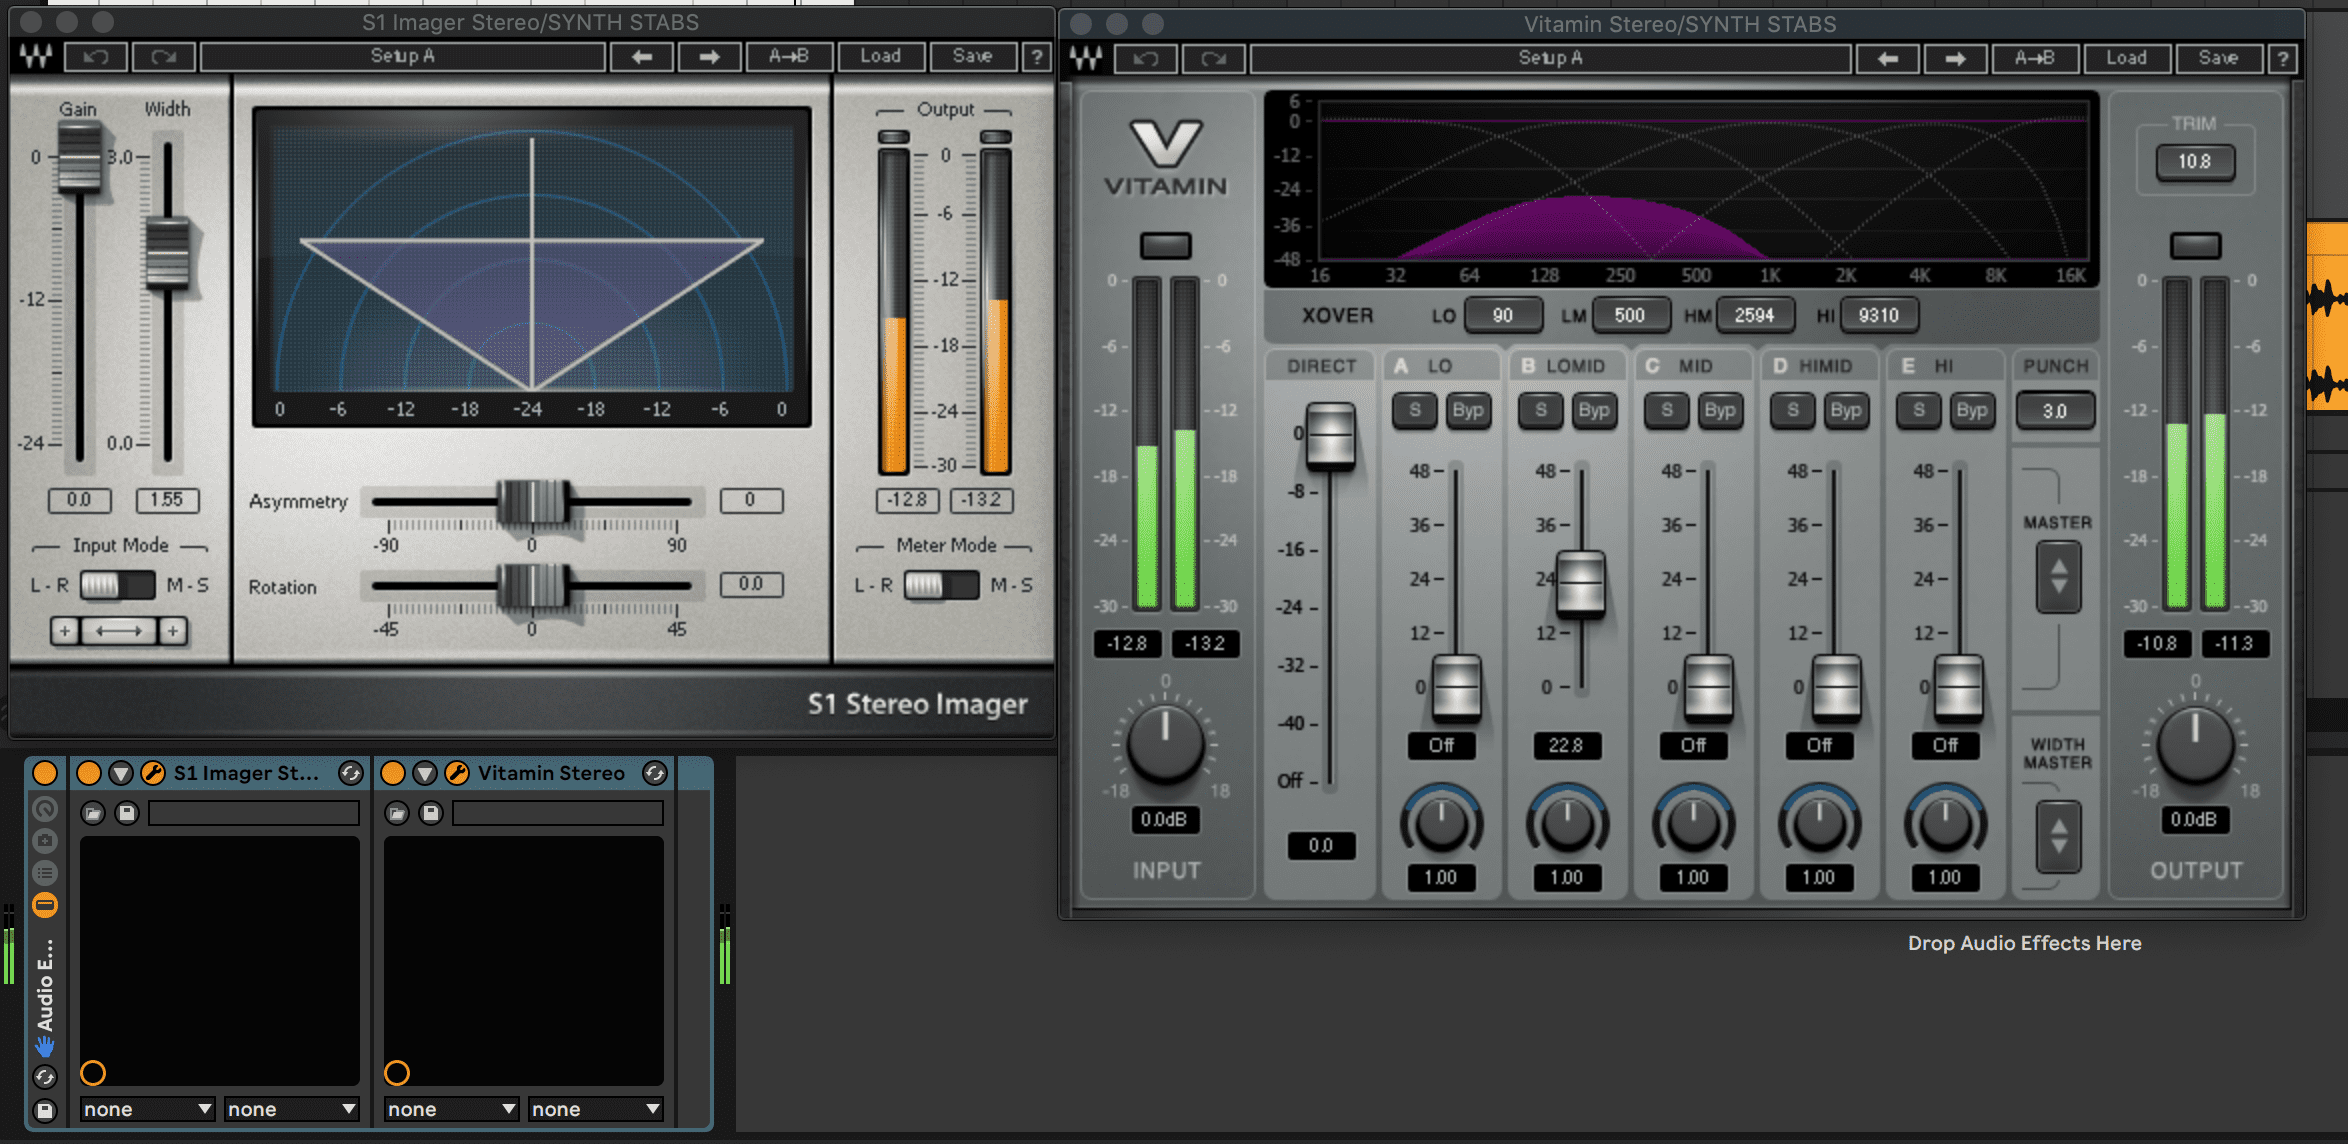Solo the A LO band in Vitamin

[x=1414, y=410]
